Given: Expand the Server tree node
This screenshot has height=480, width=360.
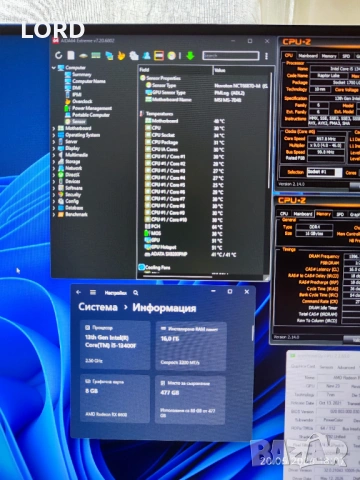Looking at the screenshot, I should [54, 142].
